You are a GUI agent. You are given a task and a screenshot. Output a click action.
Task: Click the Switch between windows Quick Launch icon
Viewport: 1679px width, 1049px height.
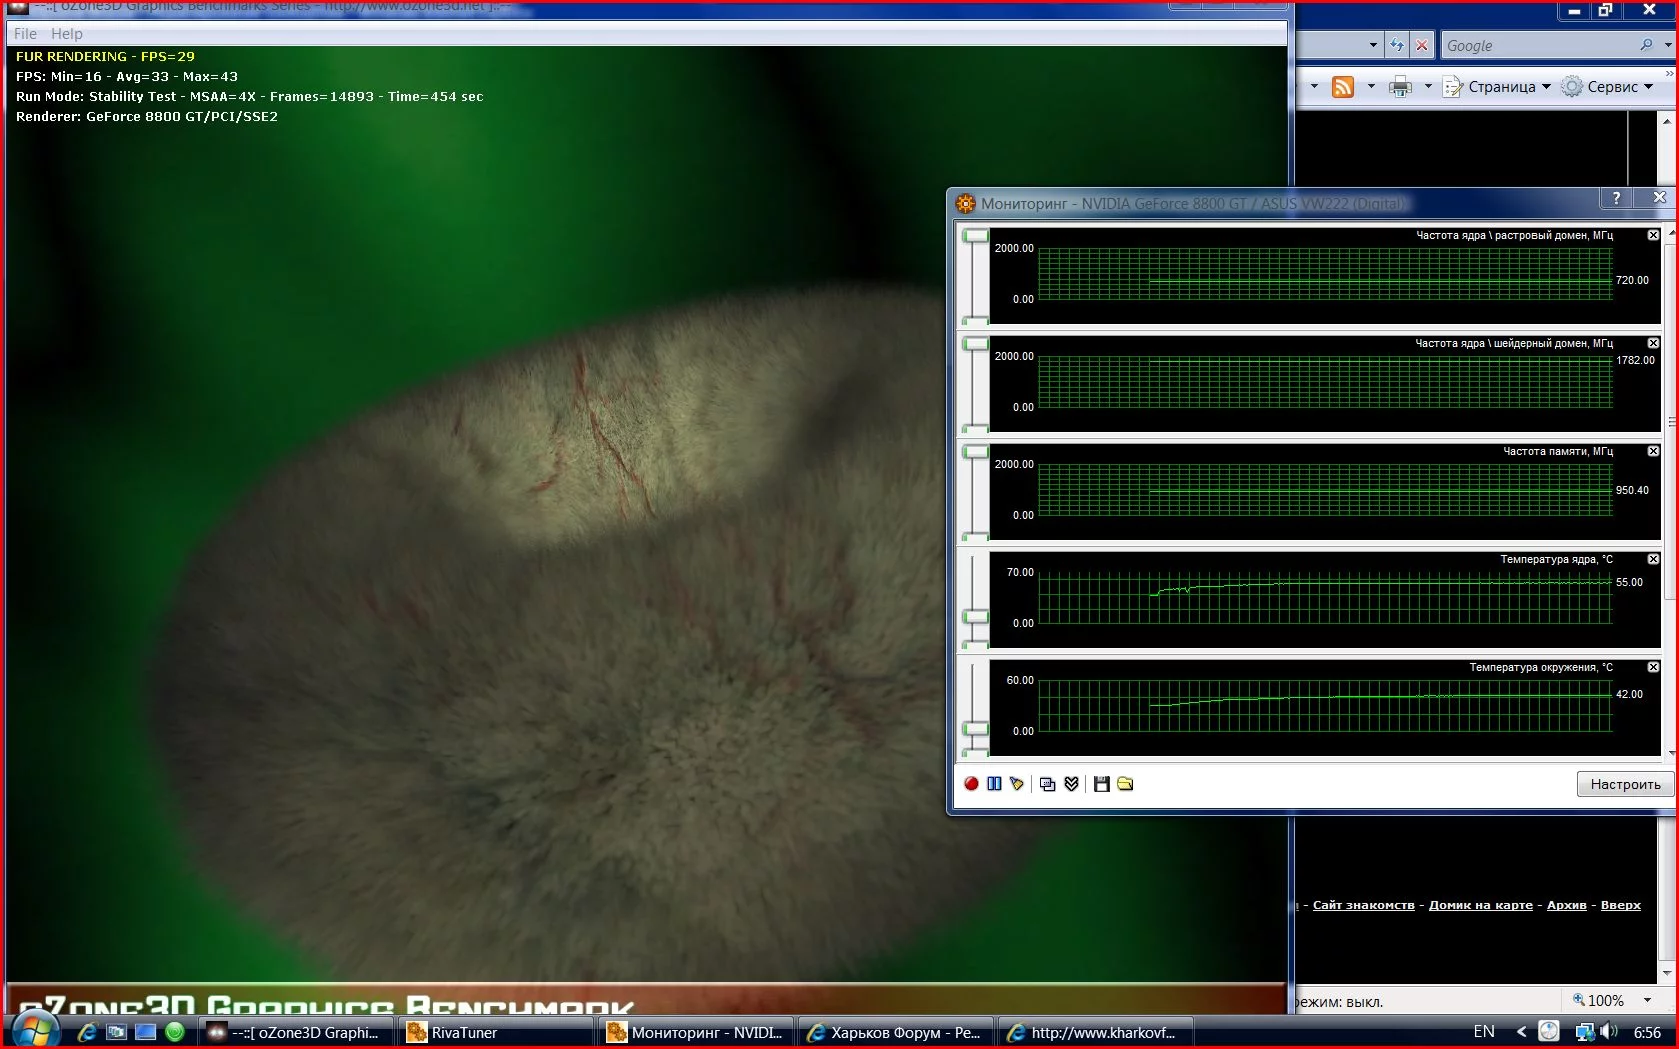click(x=117, y=1032)
